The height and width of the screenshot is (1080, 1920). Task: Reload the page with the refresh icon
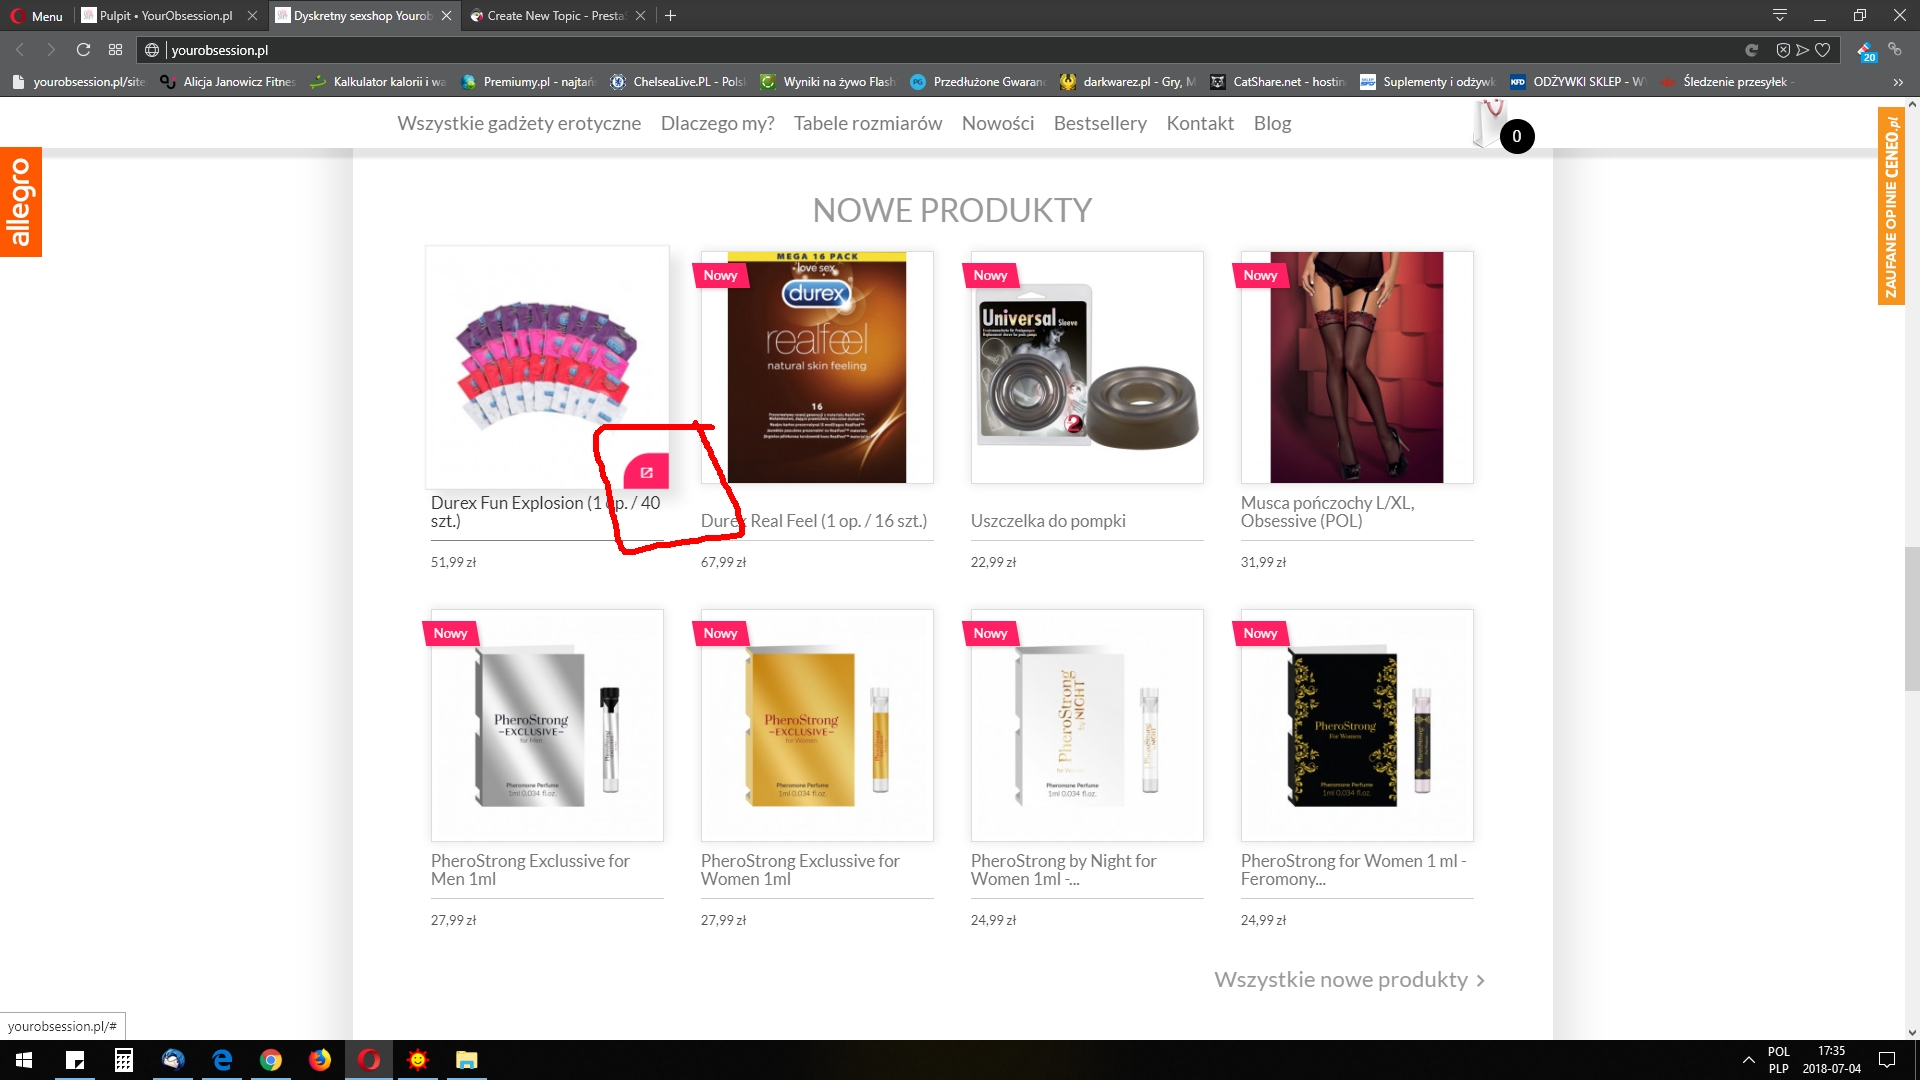click(x=84, y=50)
